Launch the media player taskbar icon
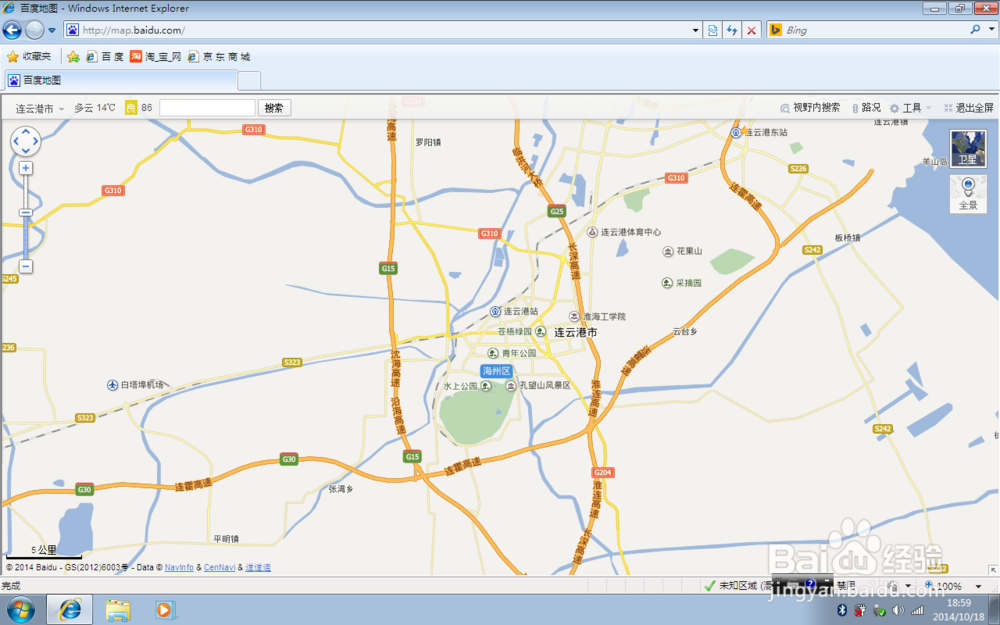 point(165,610)
